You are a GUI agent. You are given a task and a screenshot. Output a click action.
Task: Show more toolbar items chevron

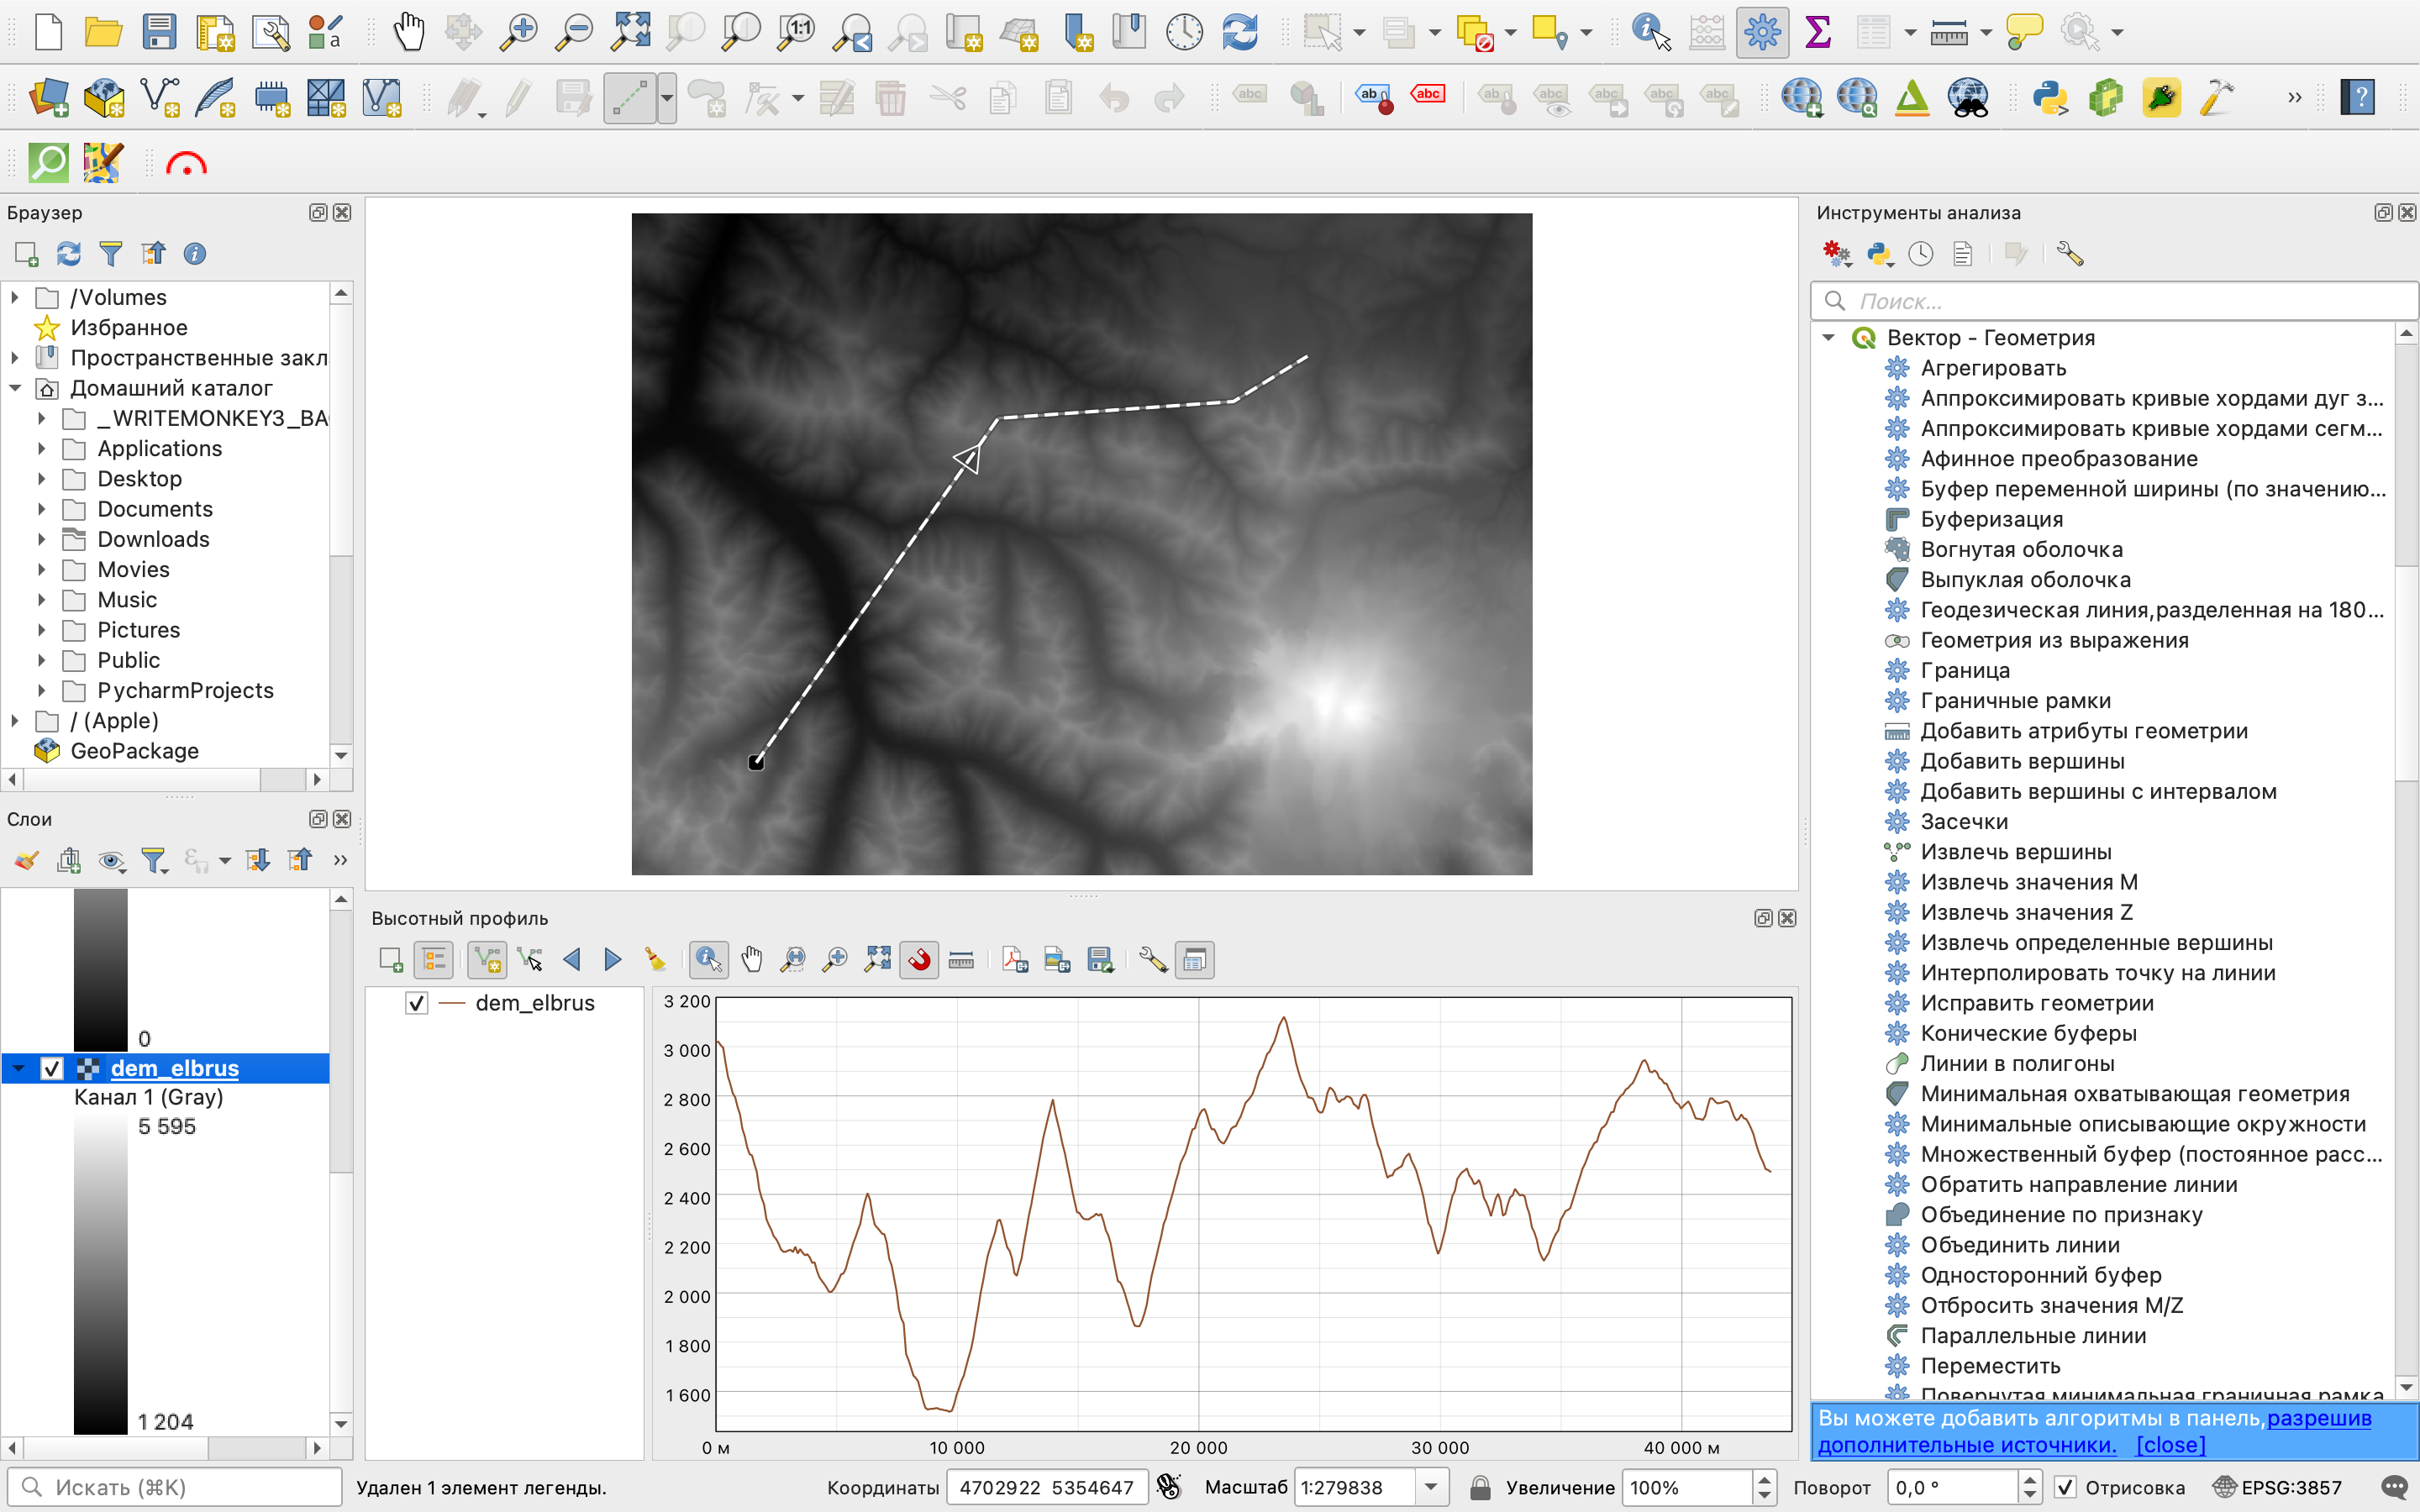pos(2294,98)
